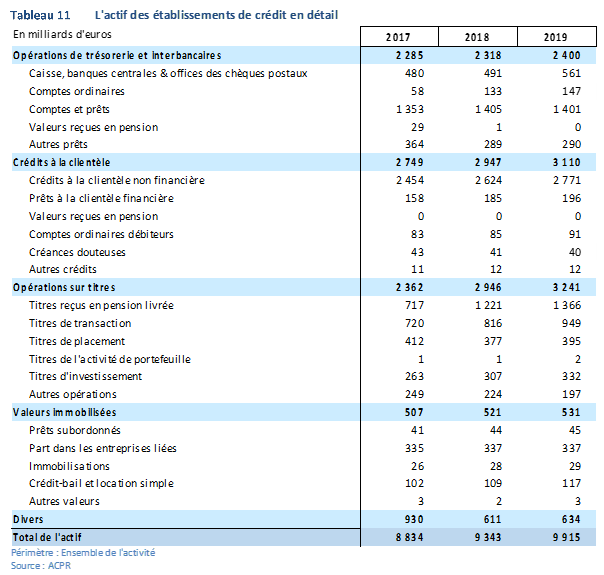This screenshot has width=604, height=575.
Task: Click the 'Périmètre : Ensemble de l'activité' note
Action: pyautogui.click(x=83, y=553)
